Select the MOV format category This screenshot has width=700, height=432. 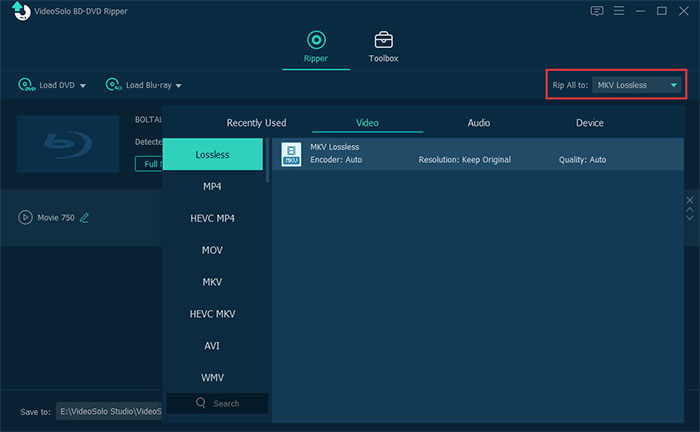click(x=212, y=250)
